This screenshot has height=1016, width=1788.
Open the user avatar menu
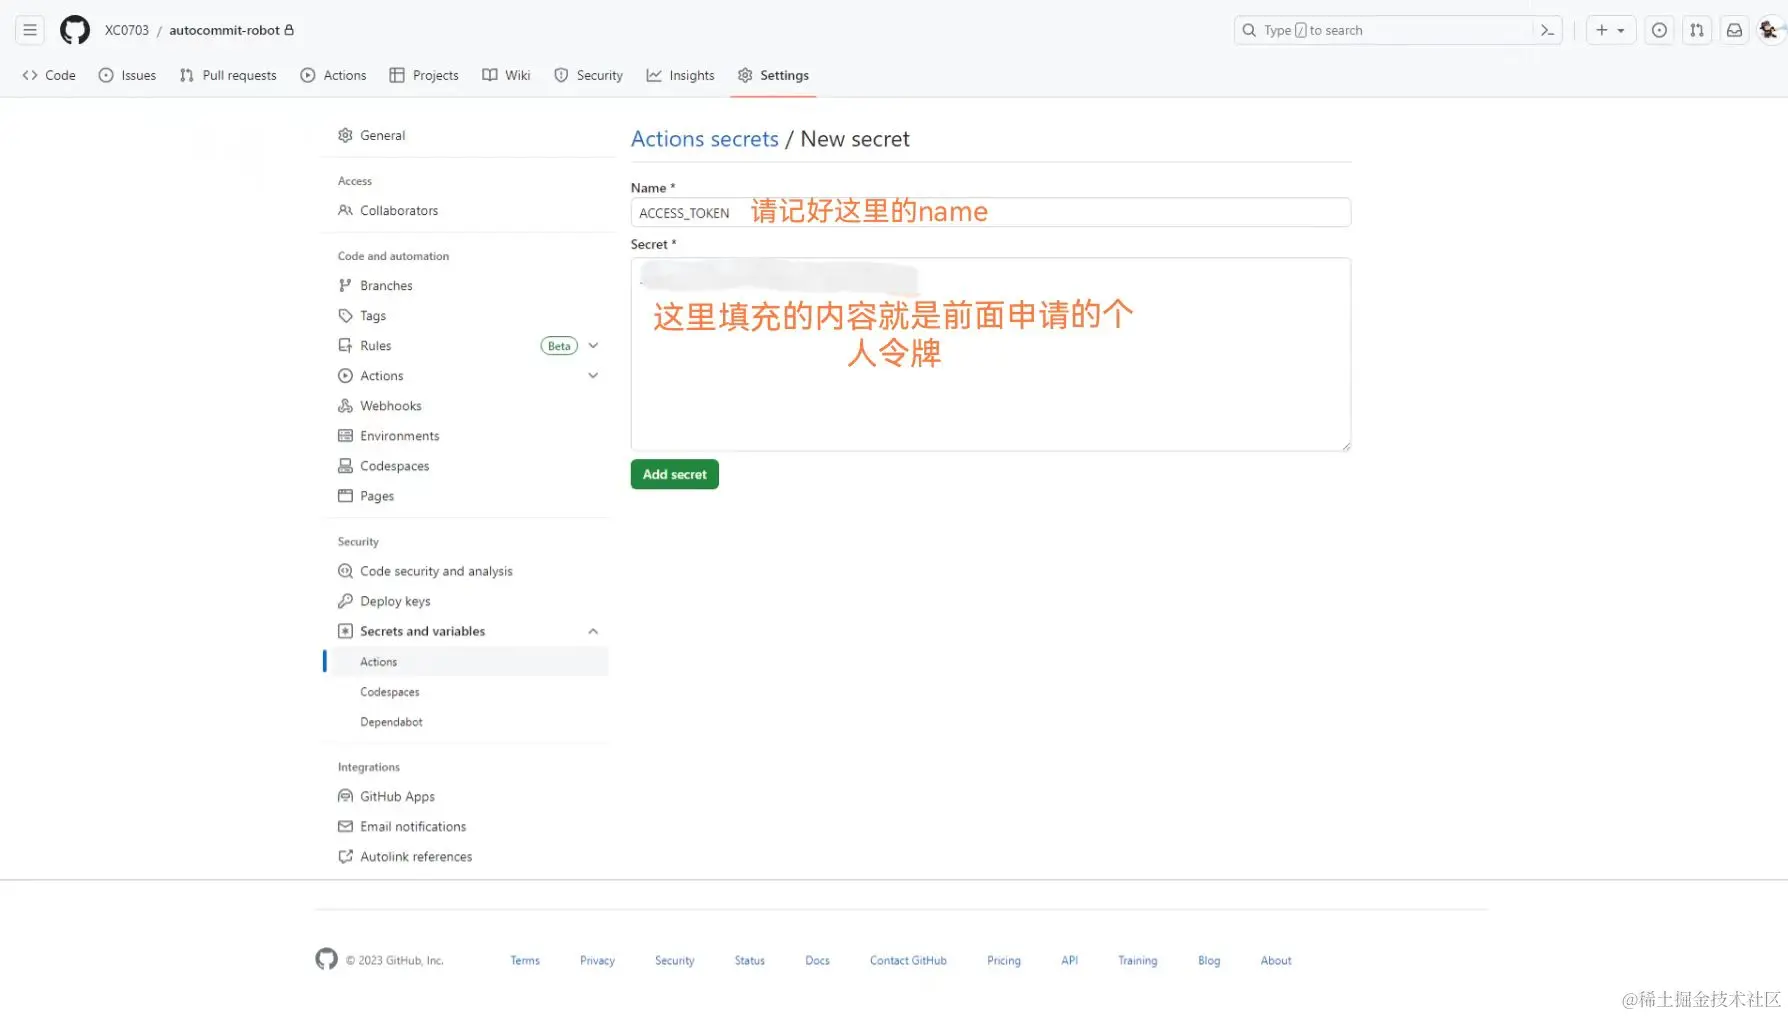click(1769, 30)
